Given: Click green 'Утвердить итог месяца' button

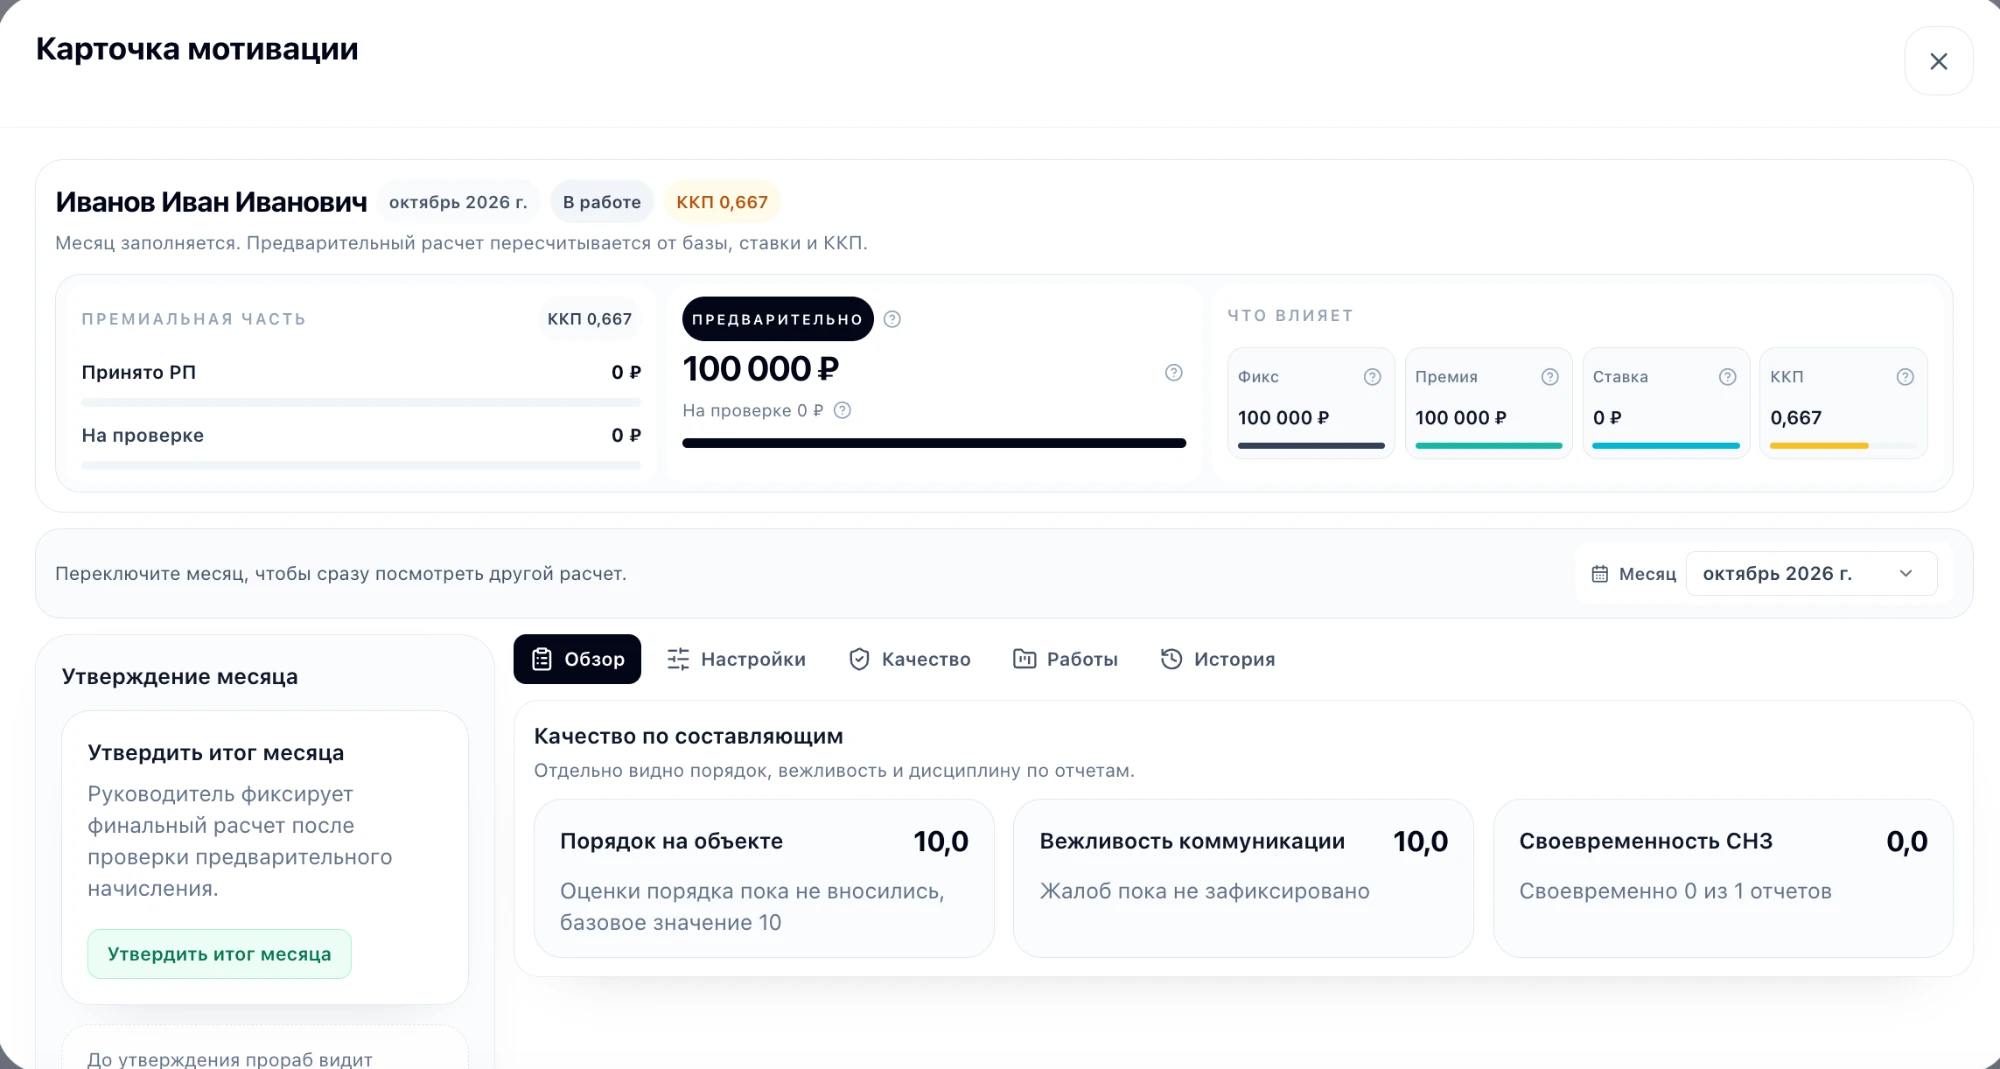Looking at the screenshot, I should (x=219, y=954).
